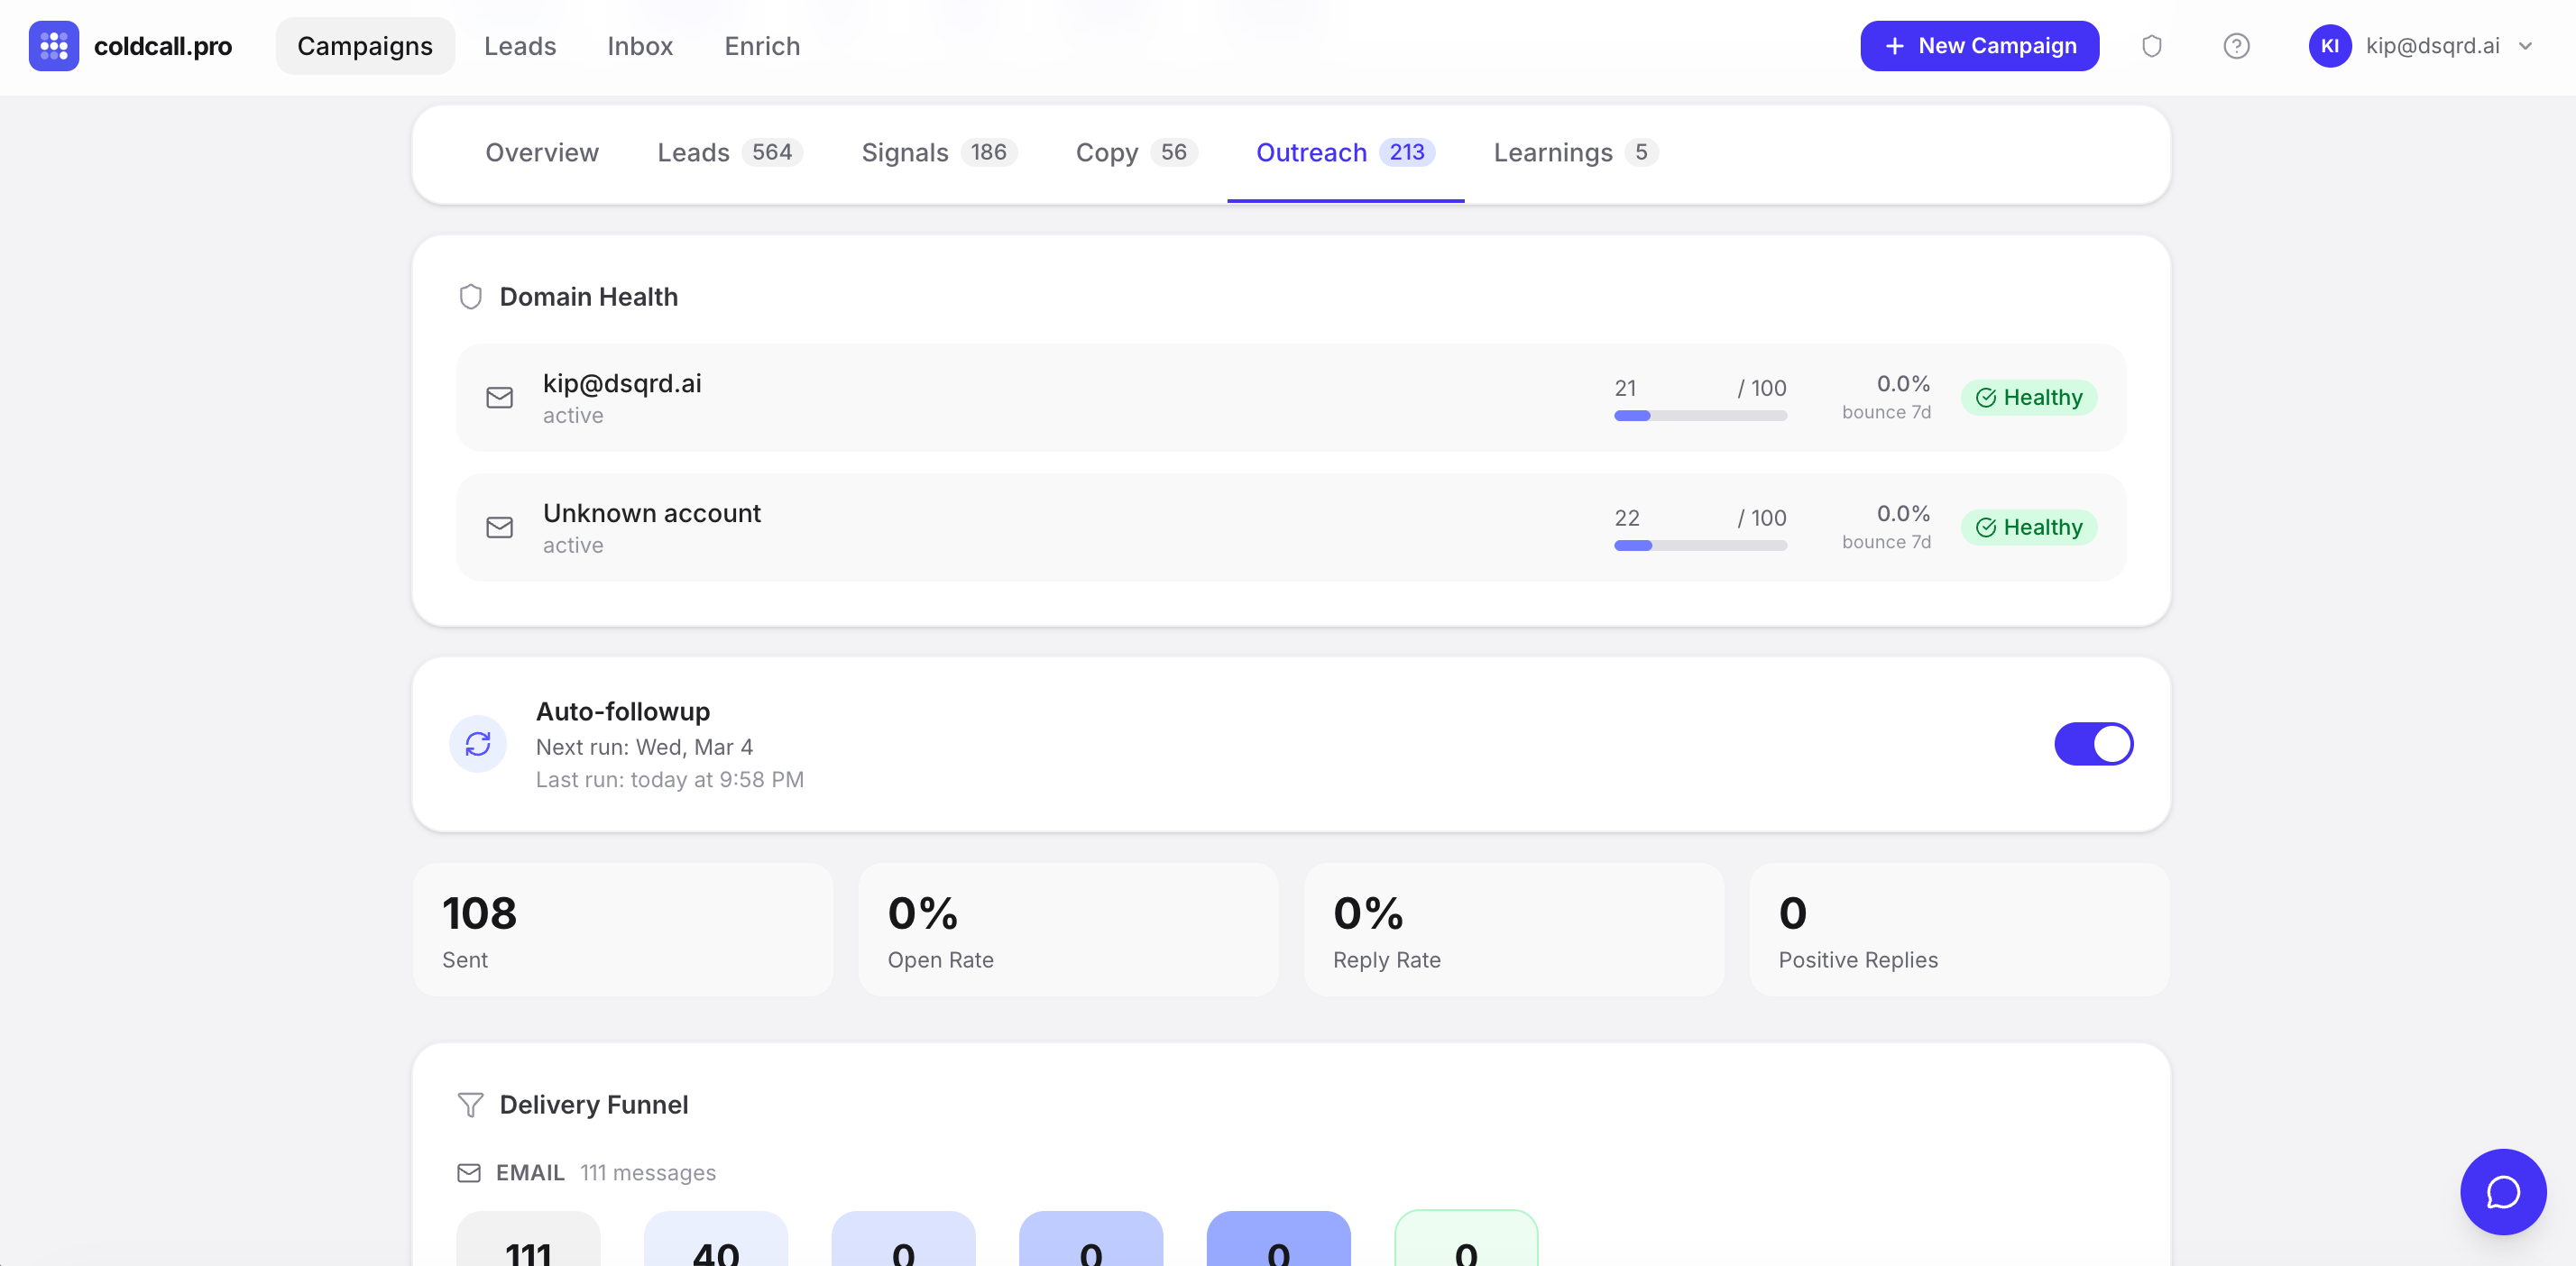
Task: Open Inbox in the top navigation
Action: pyautogui.click(x=640, y=46)
